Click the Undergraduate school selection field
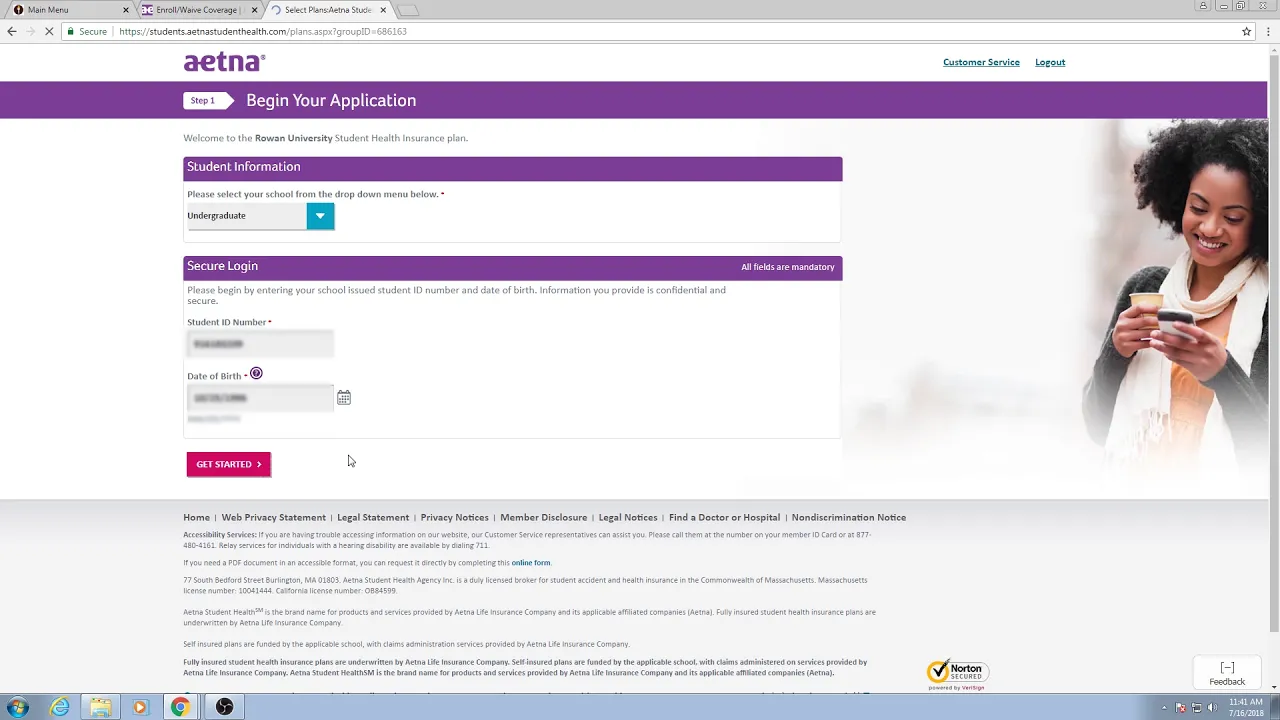Screen dimensions: 1280x720 click(247, 215)
